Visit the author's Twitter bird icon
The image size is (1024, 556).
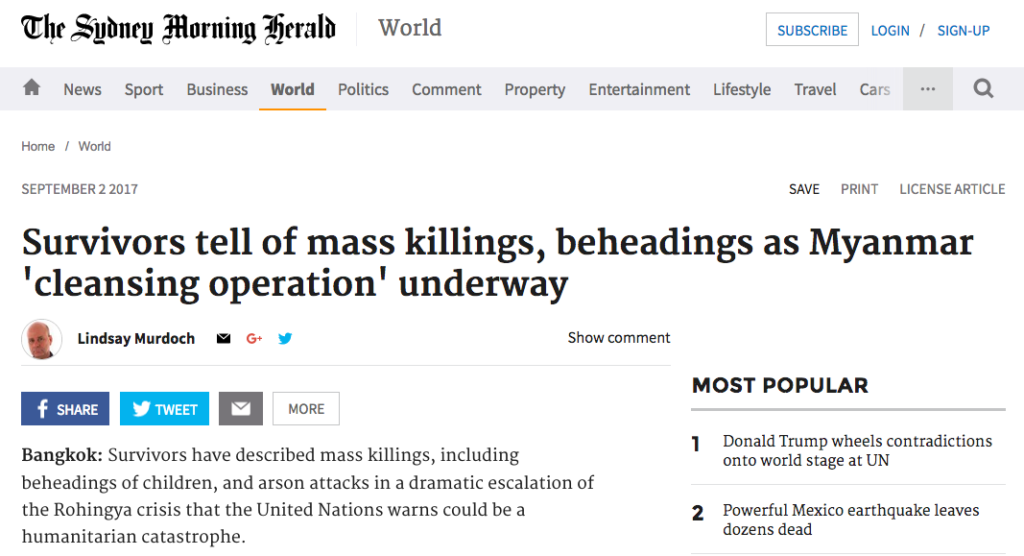pyautogui.click(x=285, y=338)
